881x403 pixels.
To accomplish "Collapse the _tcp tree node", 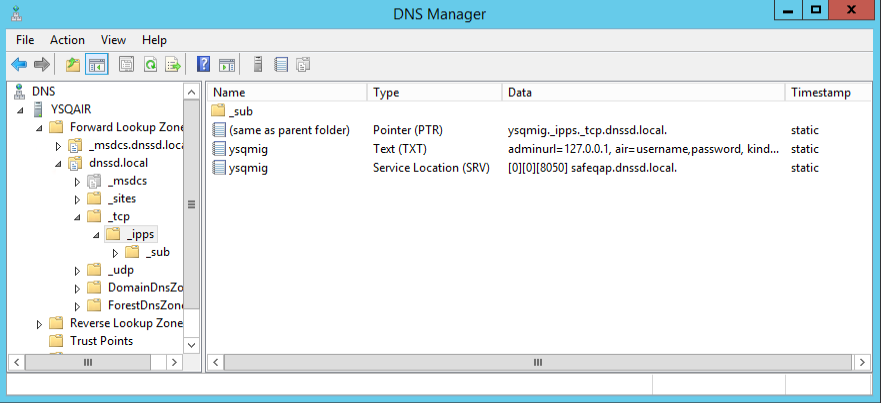I will [78, 216].
